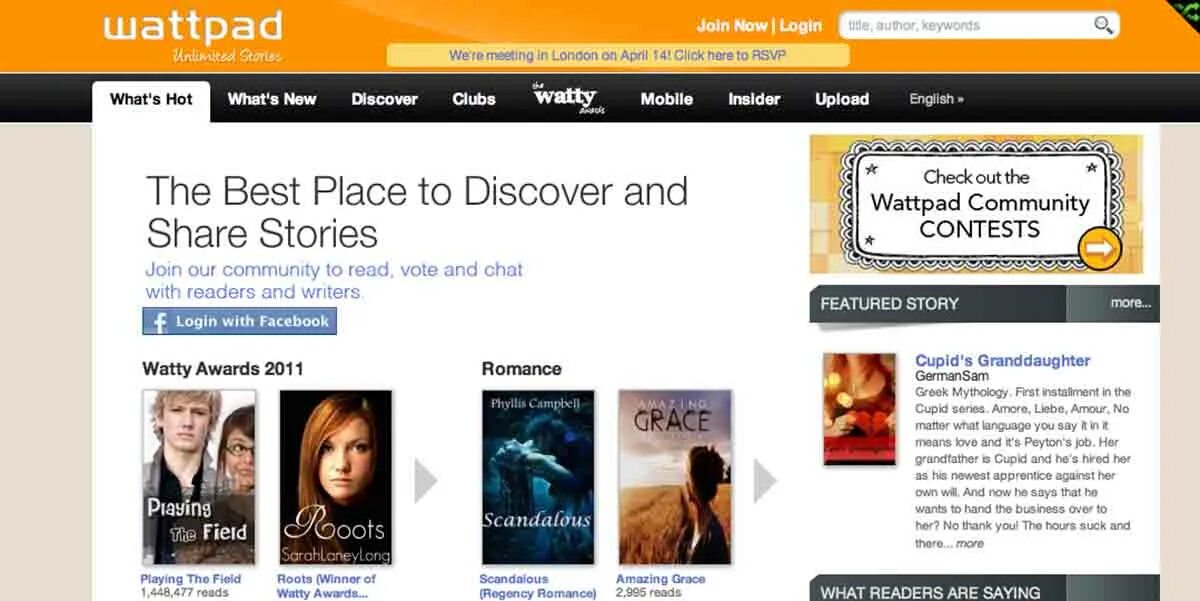The image size is (1200, 601).
Task: Click 2,995 reads text
Action: 648,593
